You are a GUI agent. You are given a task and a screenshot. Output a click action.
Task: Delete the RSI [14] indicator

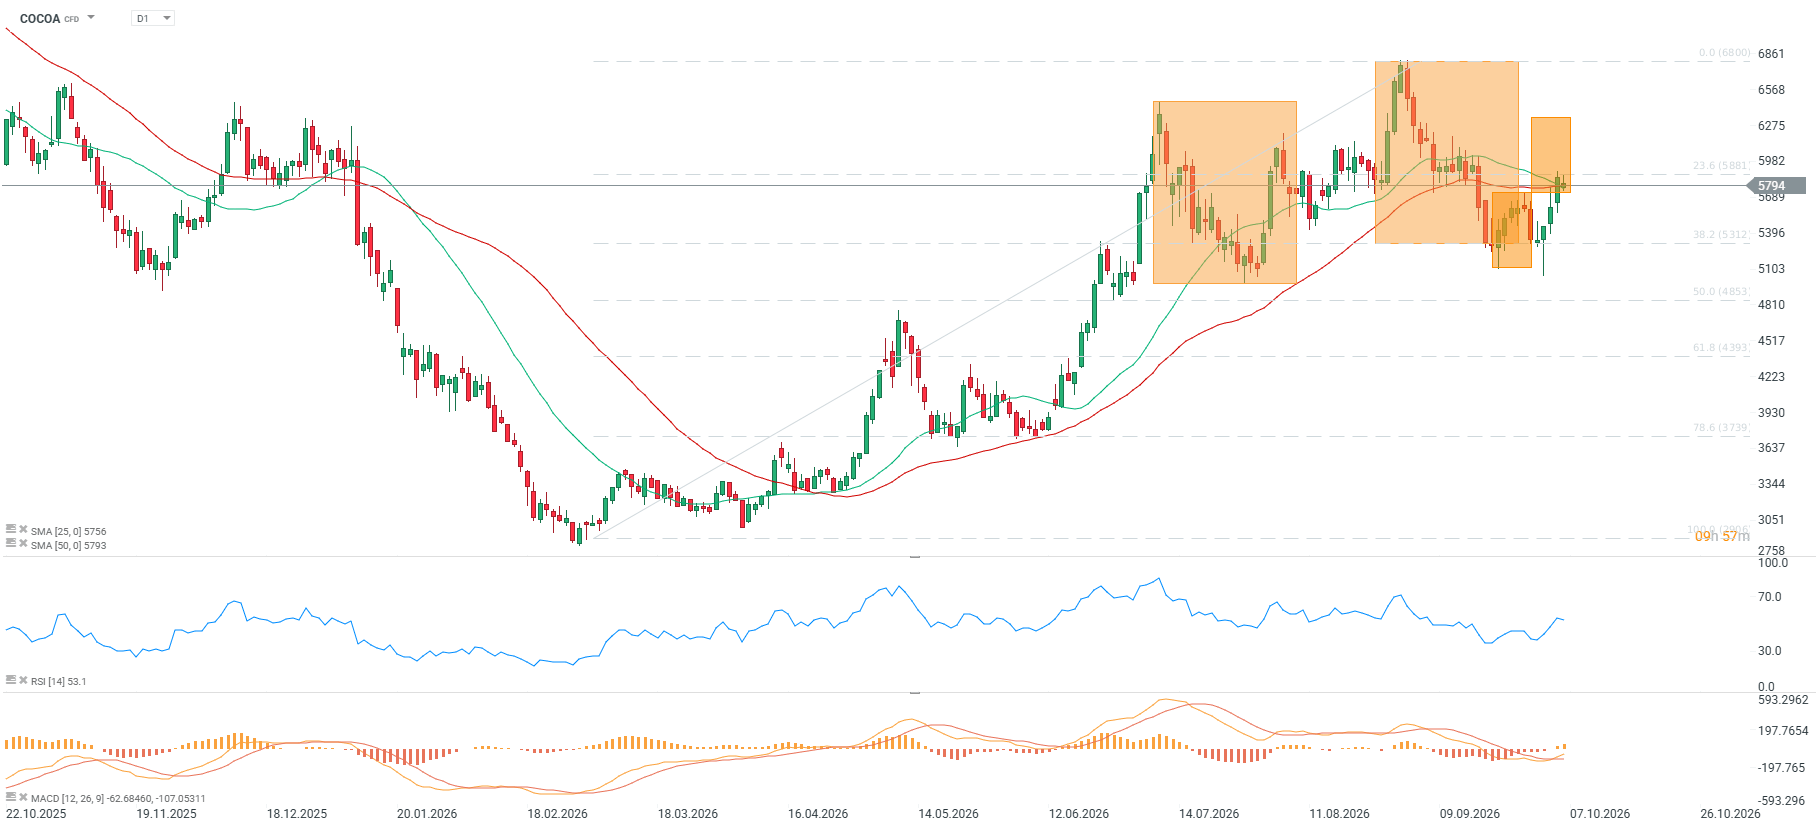(x=23, y=680)
